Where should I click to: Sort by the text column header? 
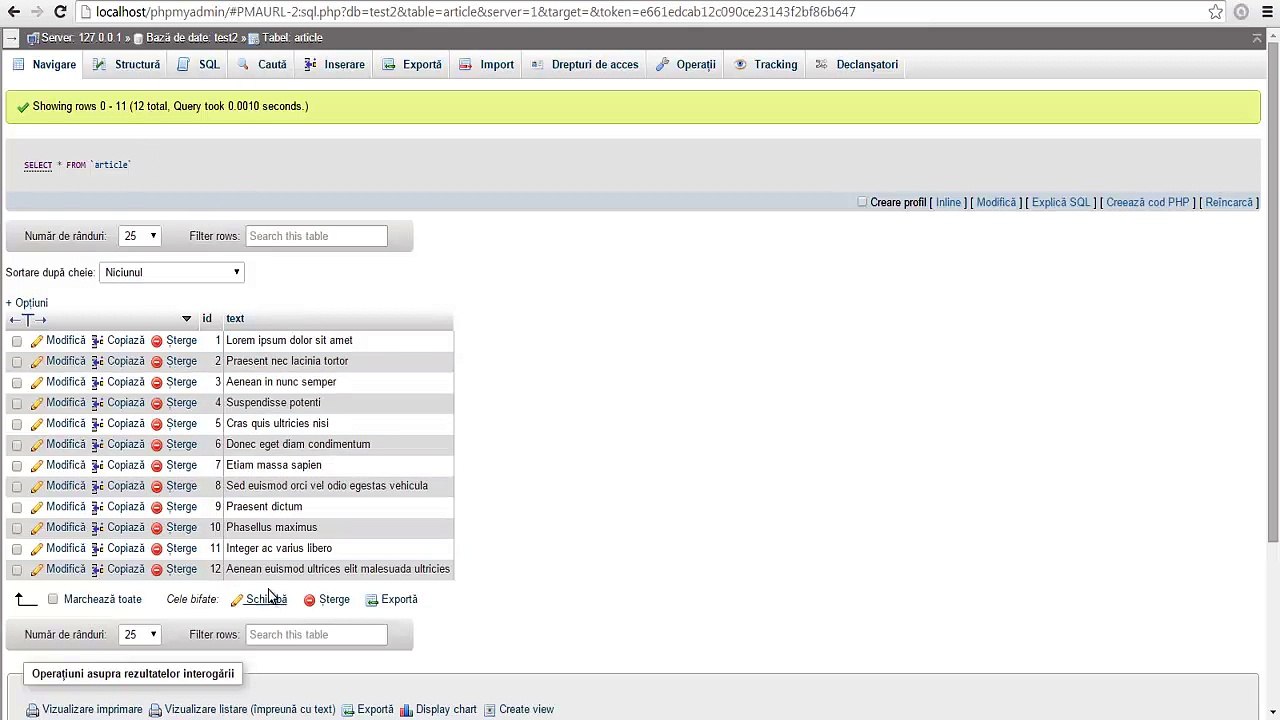(x=235, y=318)
